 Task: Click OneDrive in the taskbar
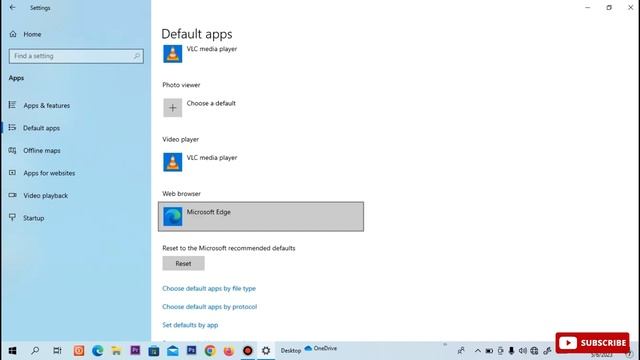point(321,348)
